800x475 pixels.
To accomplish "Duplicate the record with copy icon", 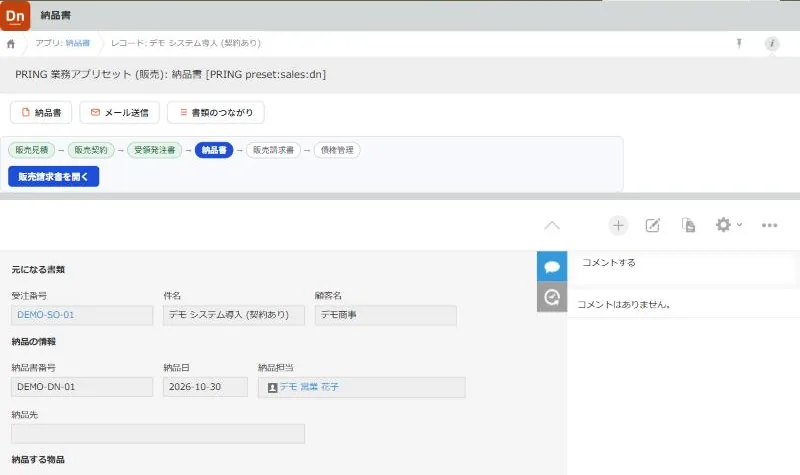I will 688,225.
